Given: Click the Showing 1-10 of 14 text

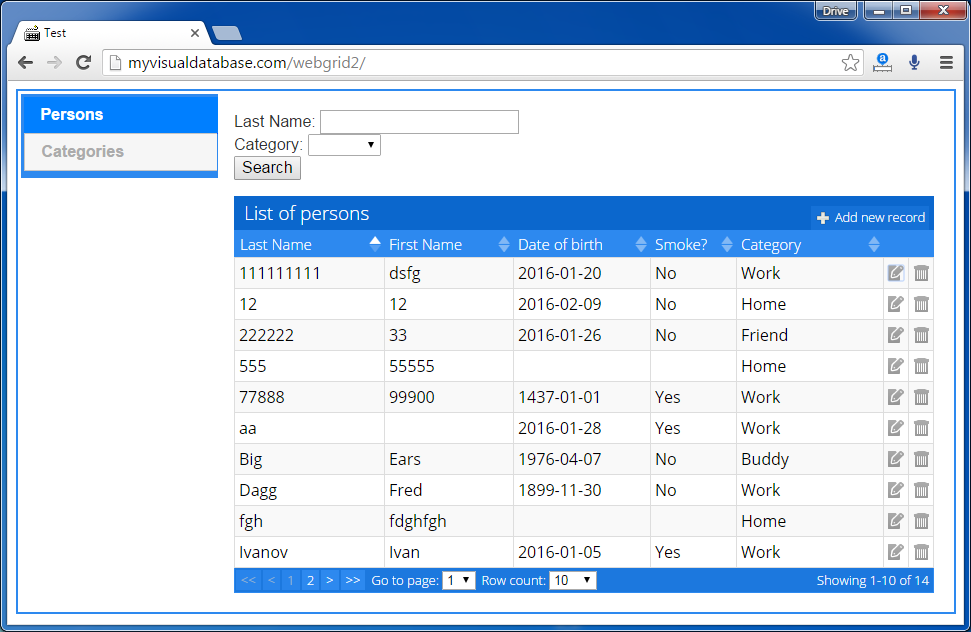Looking at the screenshot, I should (x=873, y=581).
